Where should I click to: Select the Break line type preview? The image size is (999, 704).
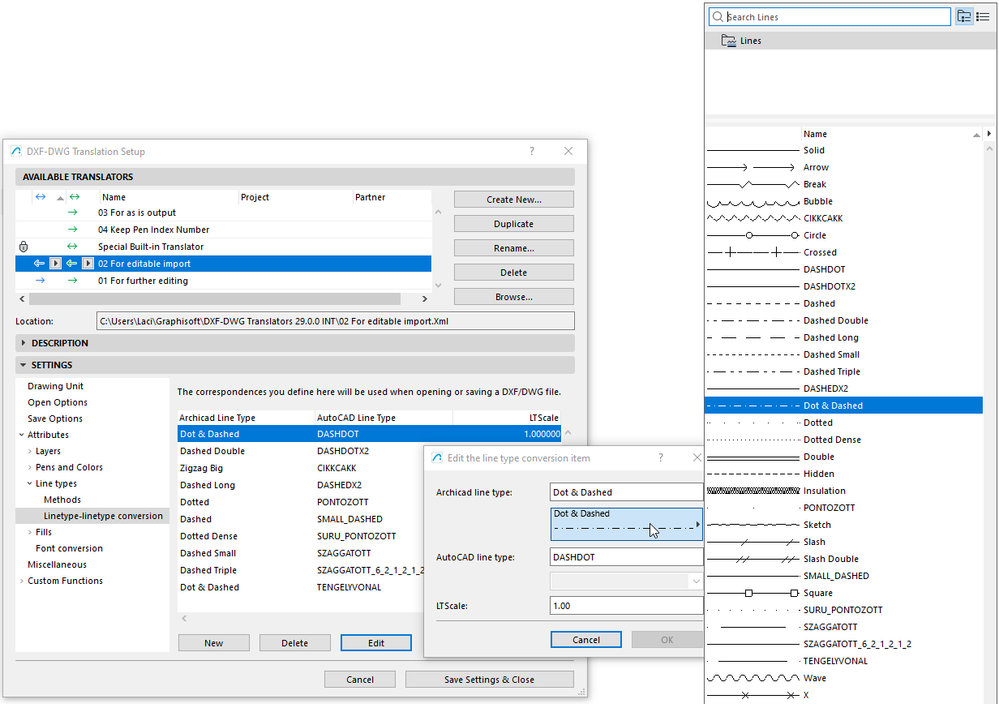[752, 184]
